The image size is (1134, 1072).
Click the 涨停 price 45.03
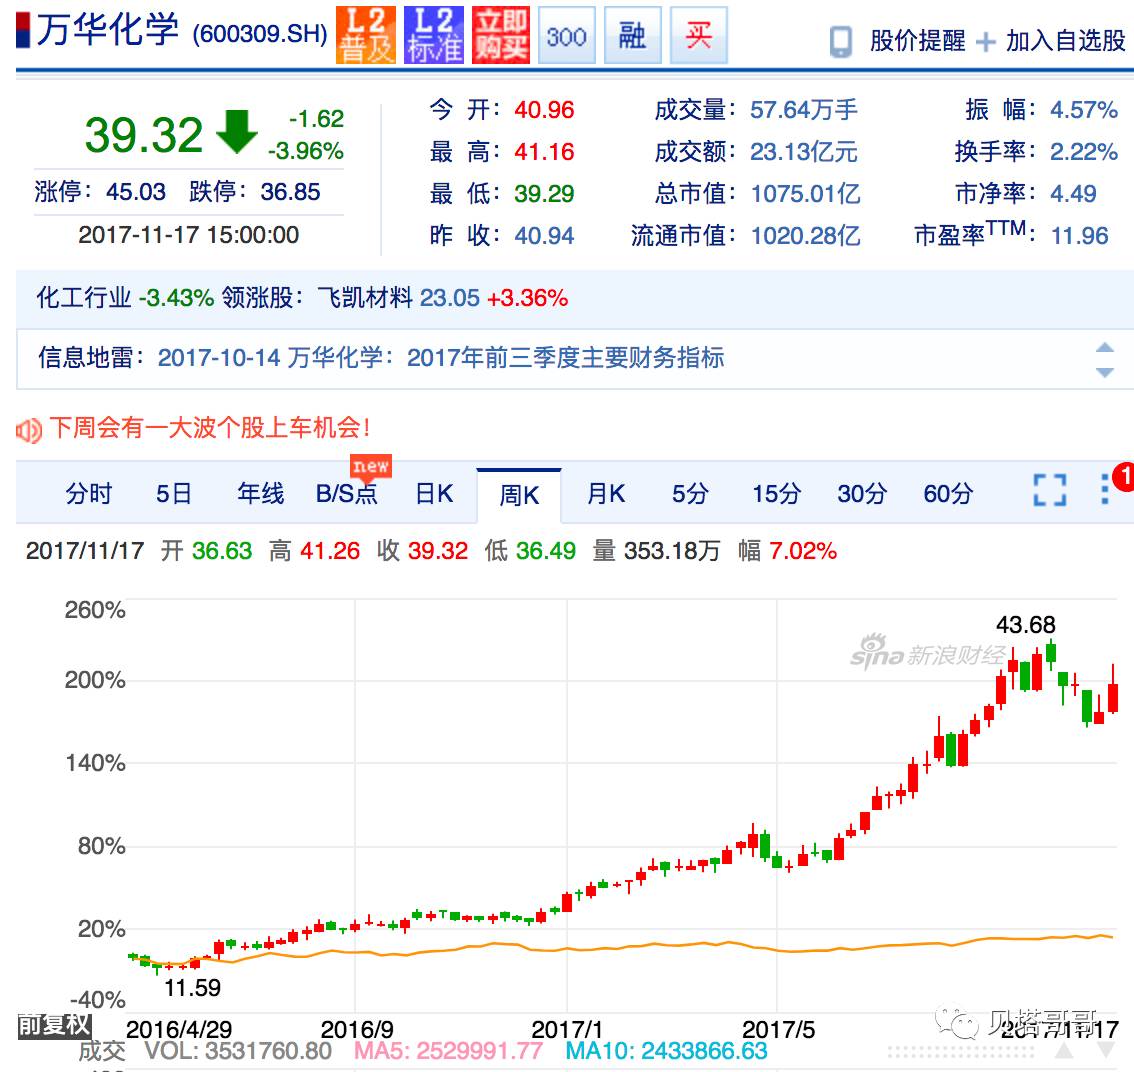(x=135, y=192)
